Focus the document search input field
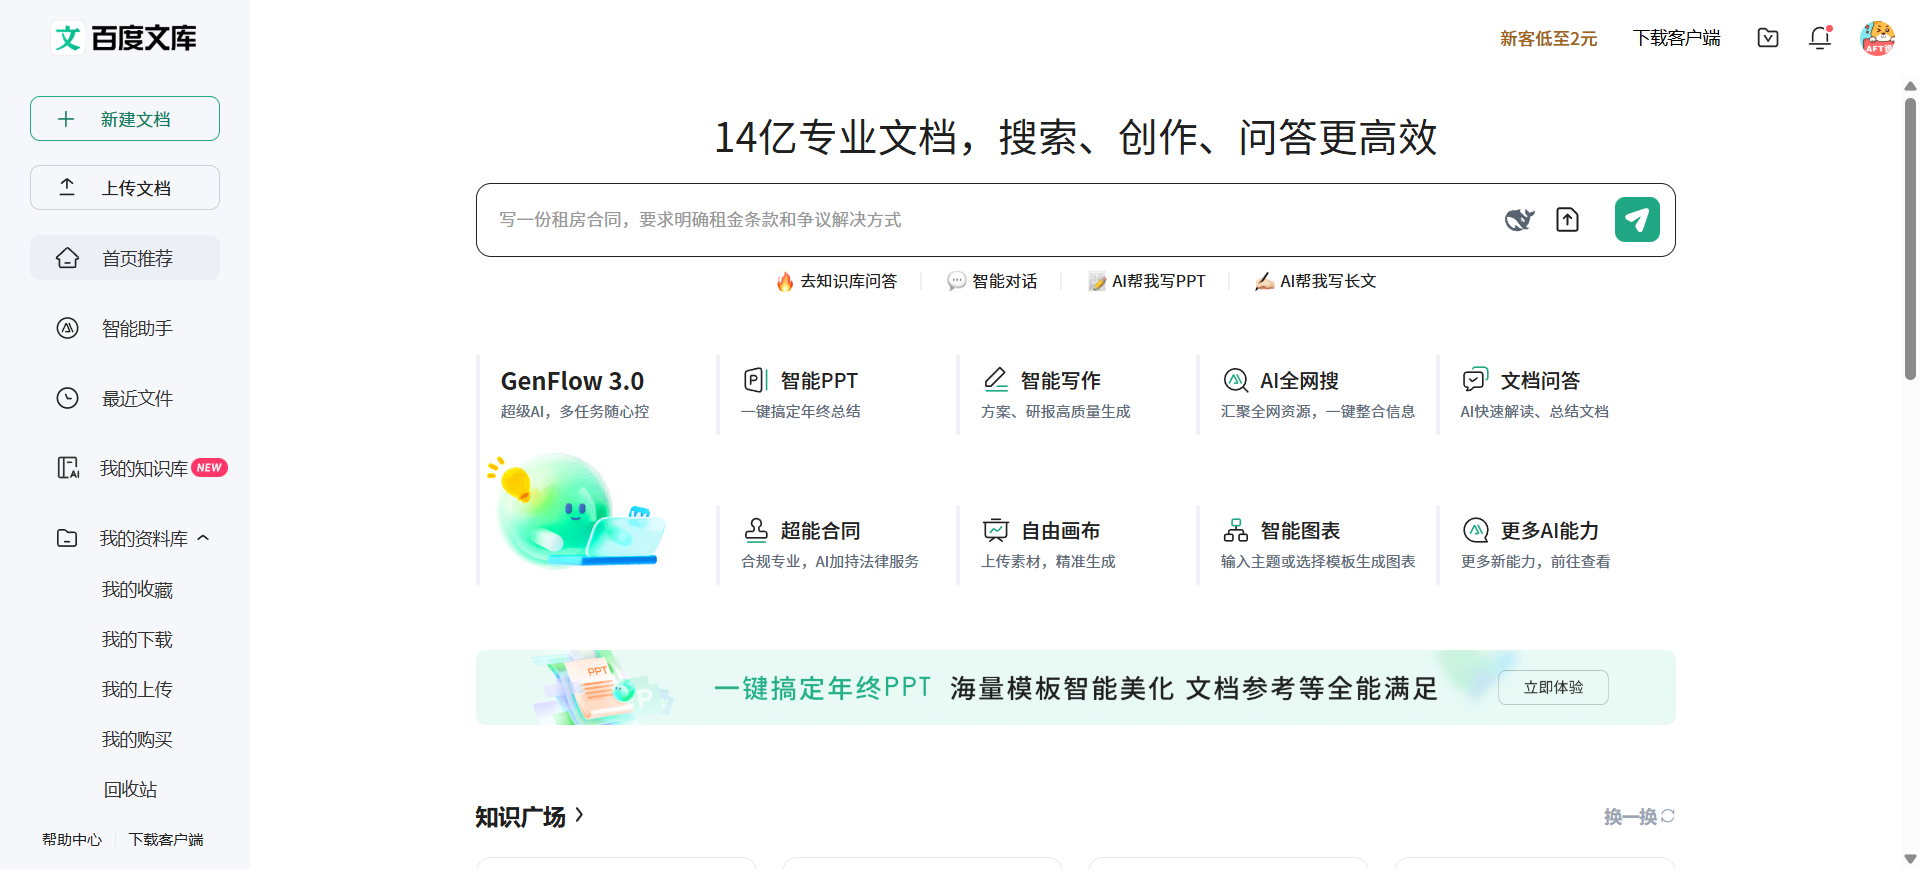The height and width of the screenshot is (869, 1920). (x=990, y=220)
